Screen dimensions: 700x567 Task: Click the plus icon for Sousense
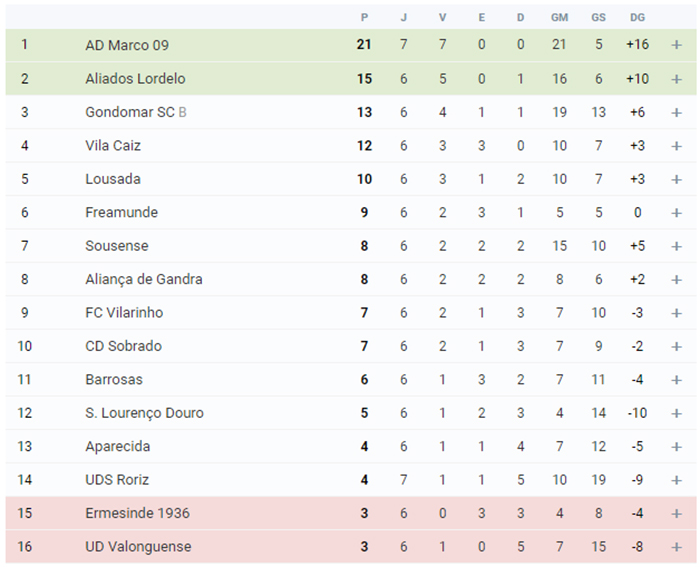[x=676, y=246]
